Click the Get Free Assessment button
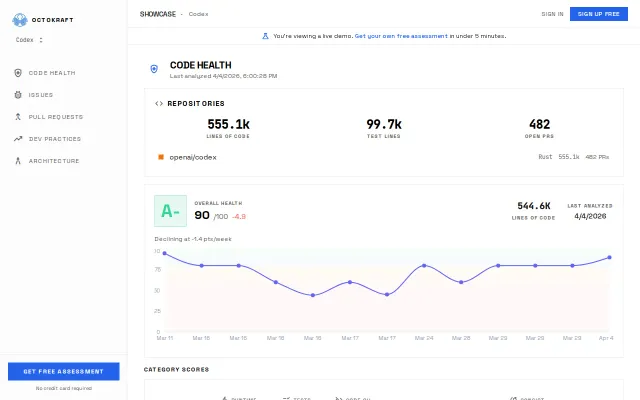The image size is (640, 400). (x=64, y=371)
